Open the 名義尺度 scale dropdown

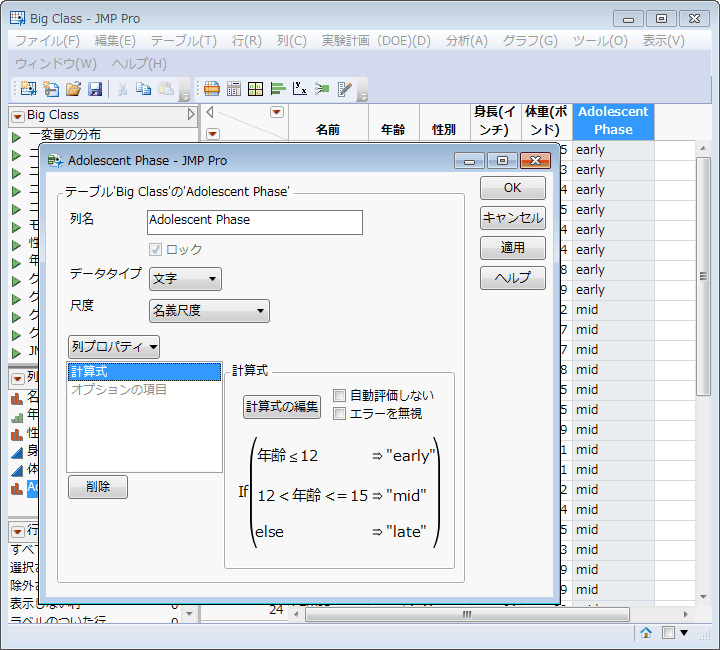pyautogui.click(x=209, y=311)
